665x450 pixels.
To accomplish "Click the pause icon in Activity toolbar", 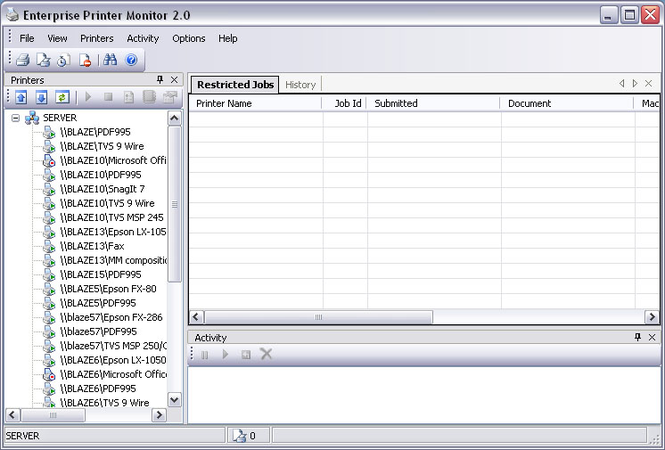I will click(x=205, y=355).
